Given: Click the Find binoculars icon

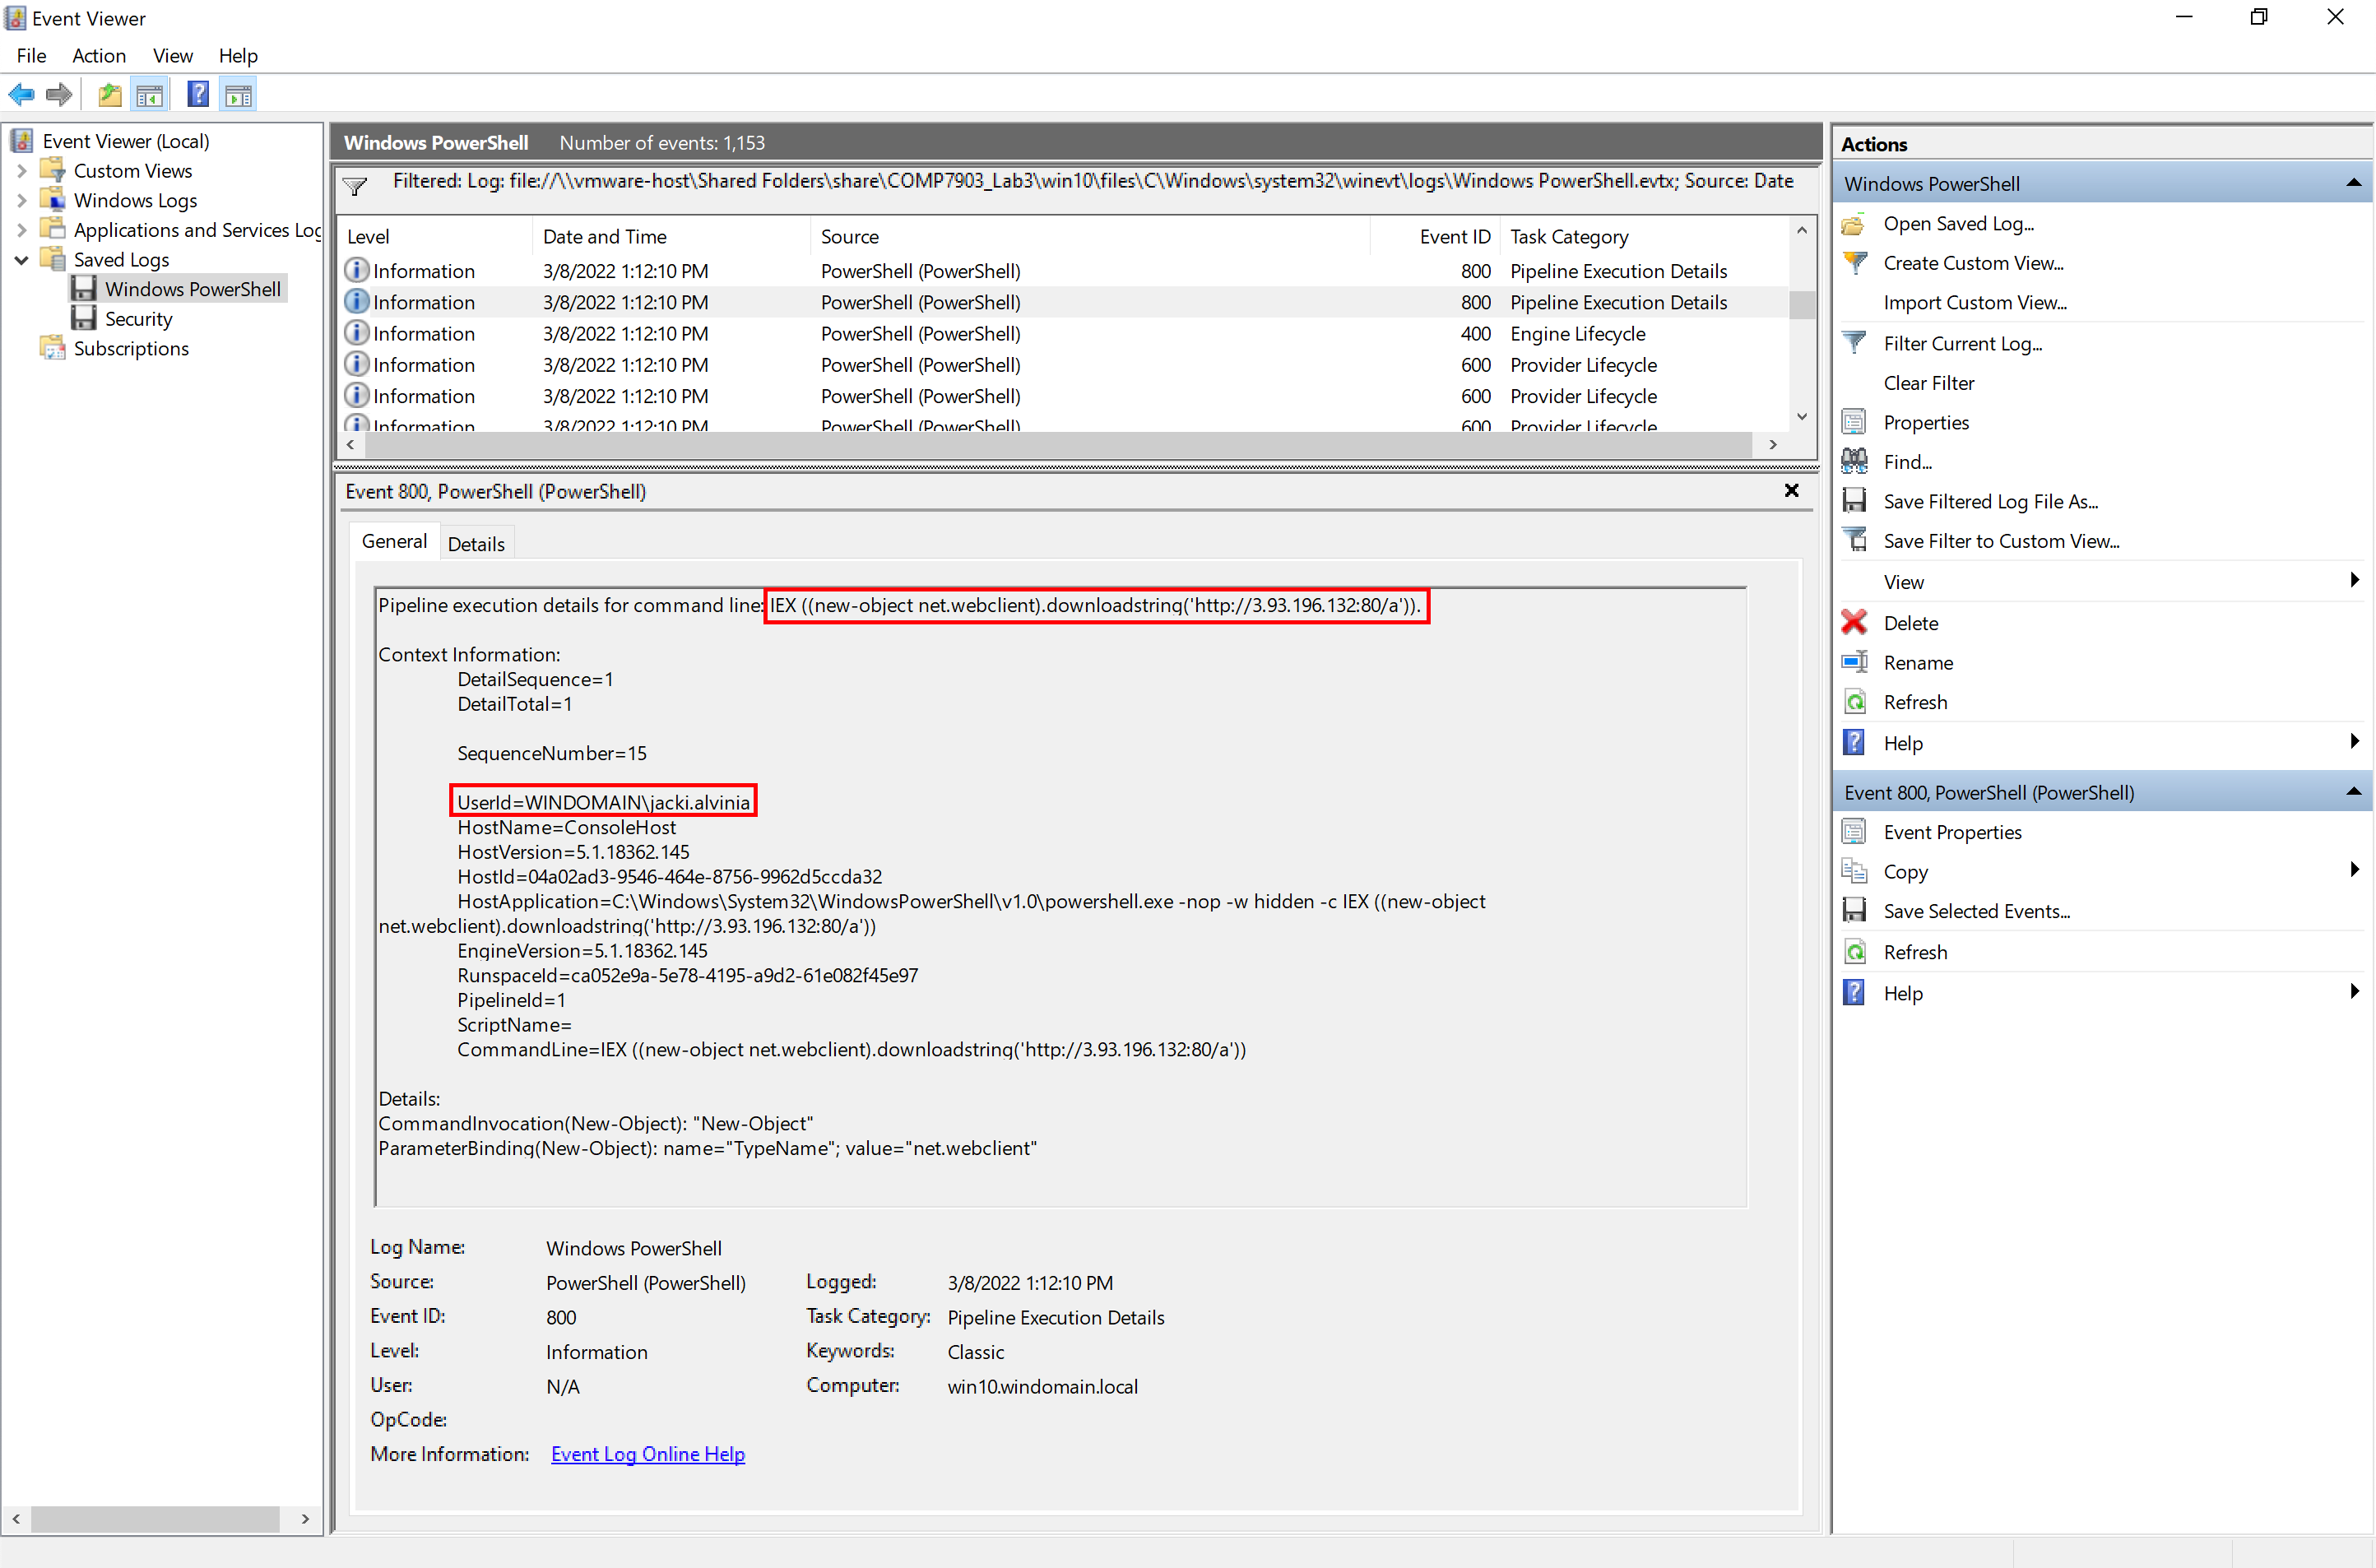Looking at the screenshot, I should [x=1854, y=461].
